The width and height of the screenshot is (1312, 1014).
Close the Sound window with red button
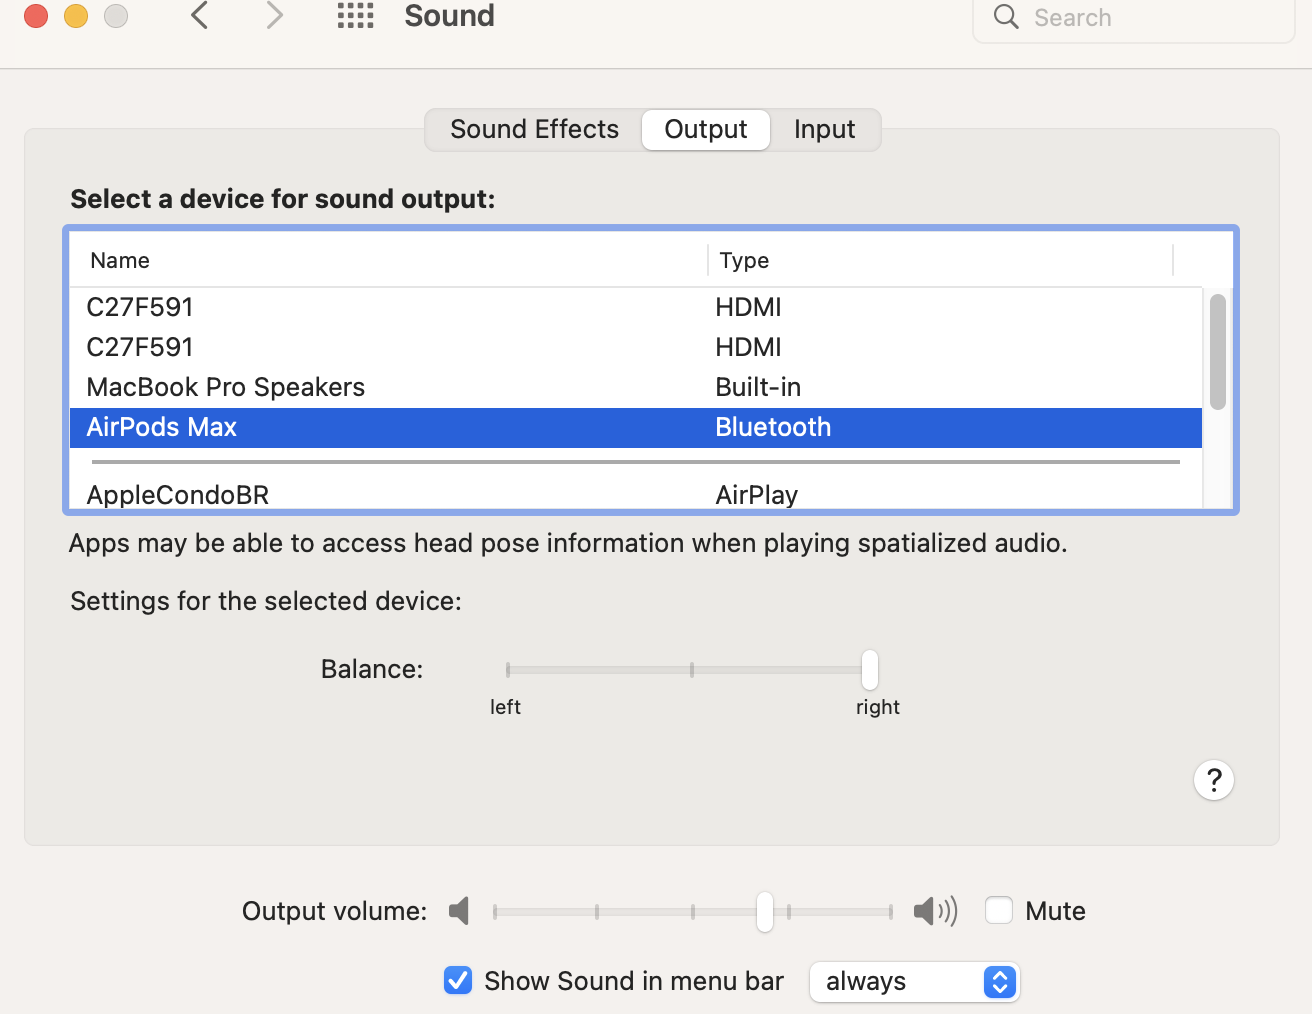(x=36, y=16)
